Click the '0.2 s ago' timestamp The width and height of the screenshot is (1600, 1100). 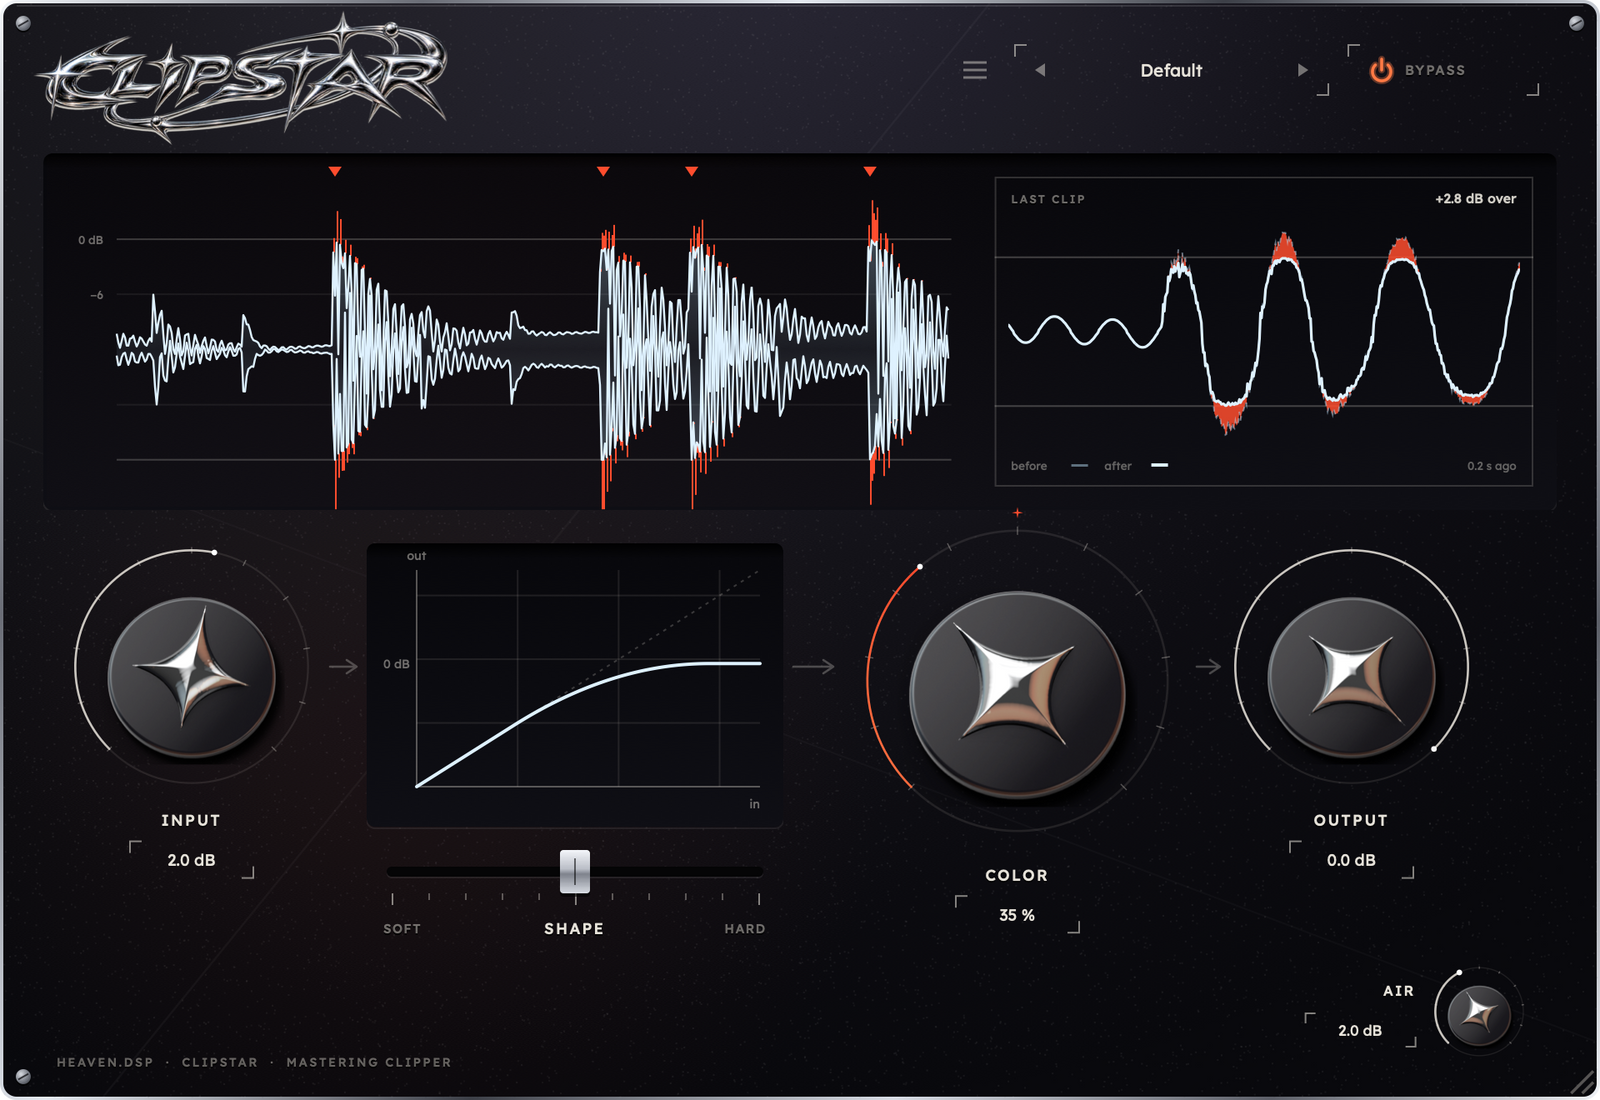coord(1491,466)
